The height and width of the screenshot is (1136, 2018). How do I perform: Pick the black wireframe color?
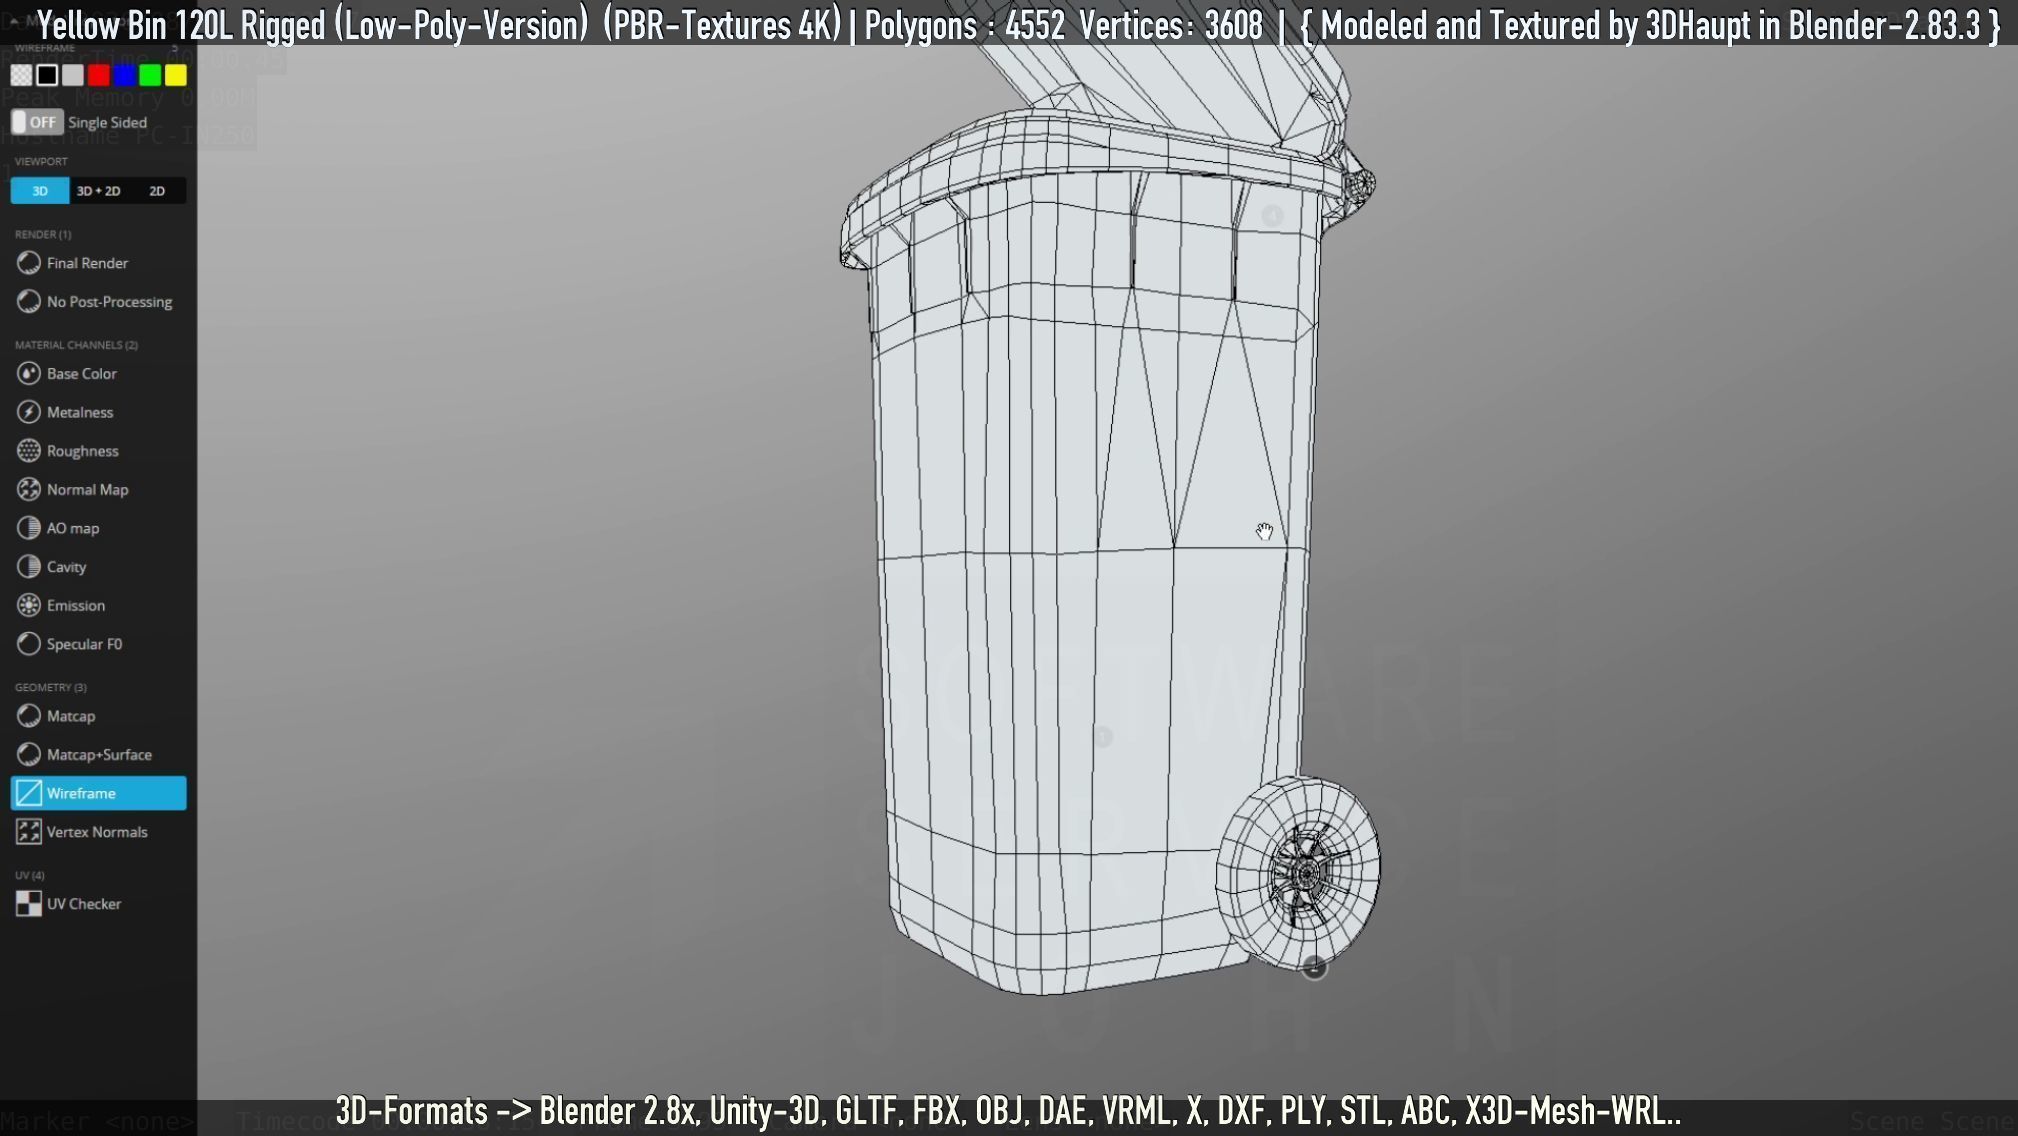[x=47, y=75]
